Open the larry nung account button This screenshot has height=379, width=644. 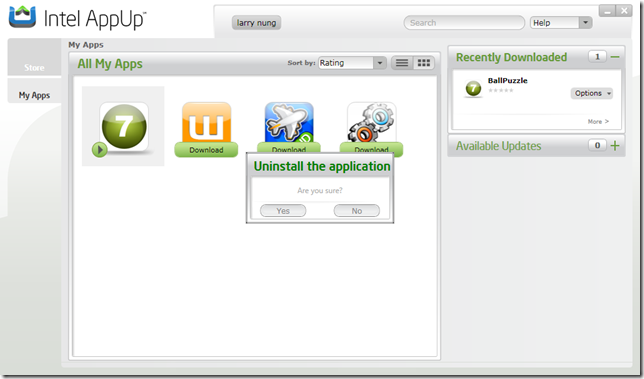click(x=256, y=23)
